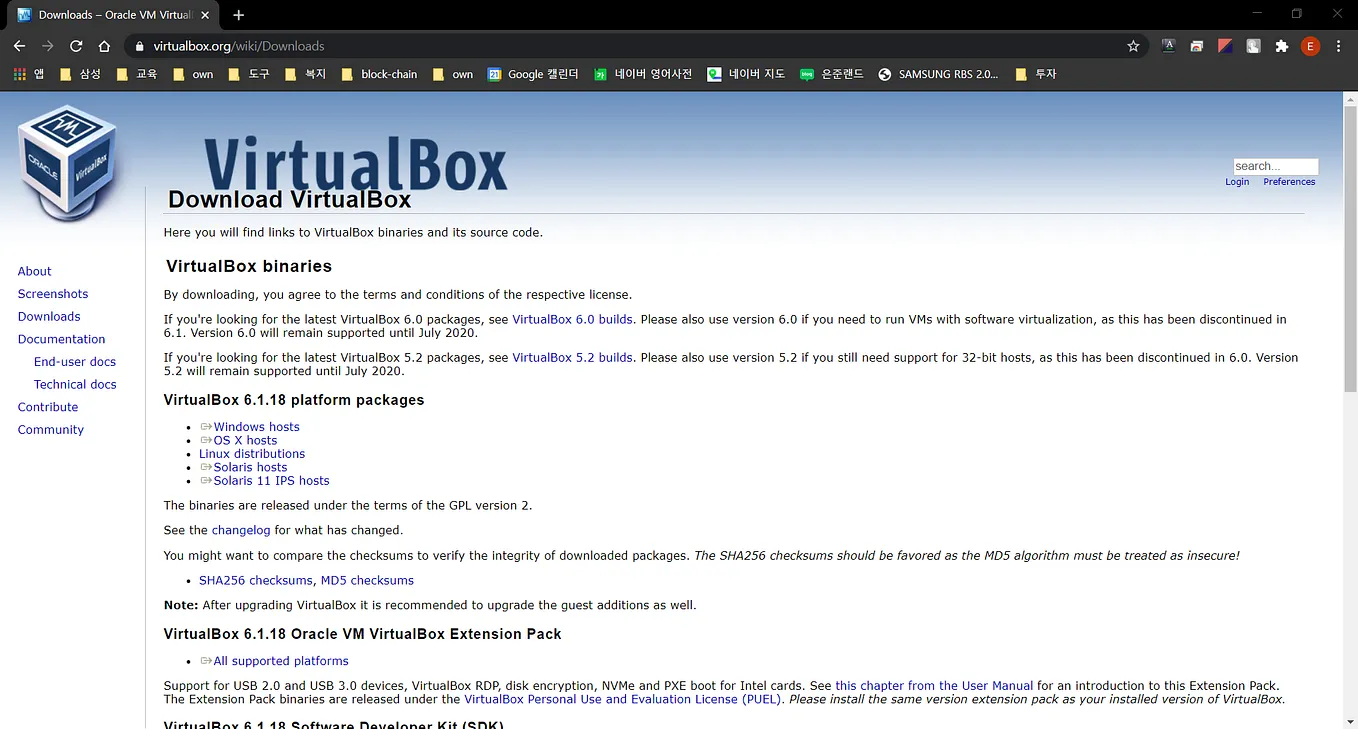
Task: Open the 교육 bookmark folder
Action: (137, 74)
